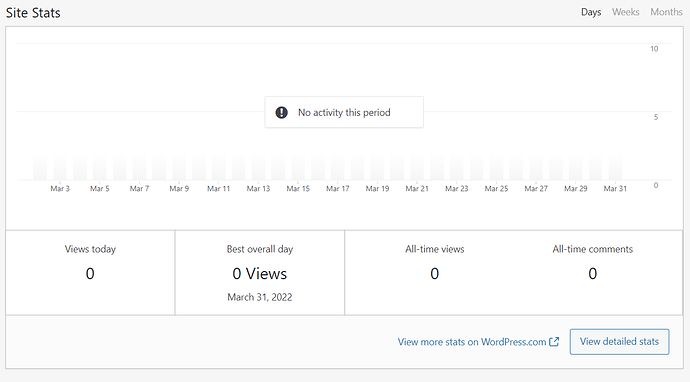Click the Mar 9 axis label
Image resolution: width=690 pixels, height=382 pixels.
179,188
